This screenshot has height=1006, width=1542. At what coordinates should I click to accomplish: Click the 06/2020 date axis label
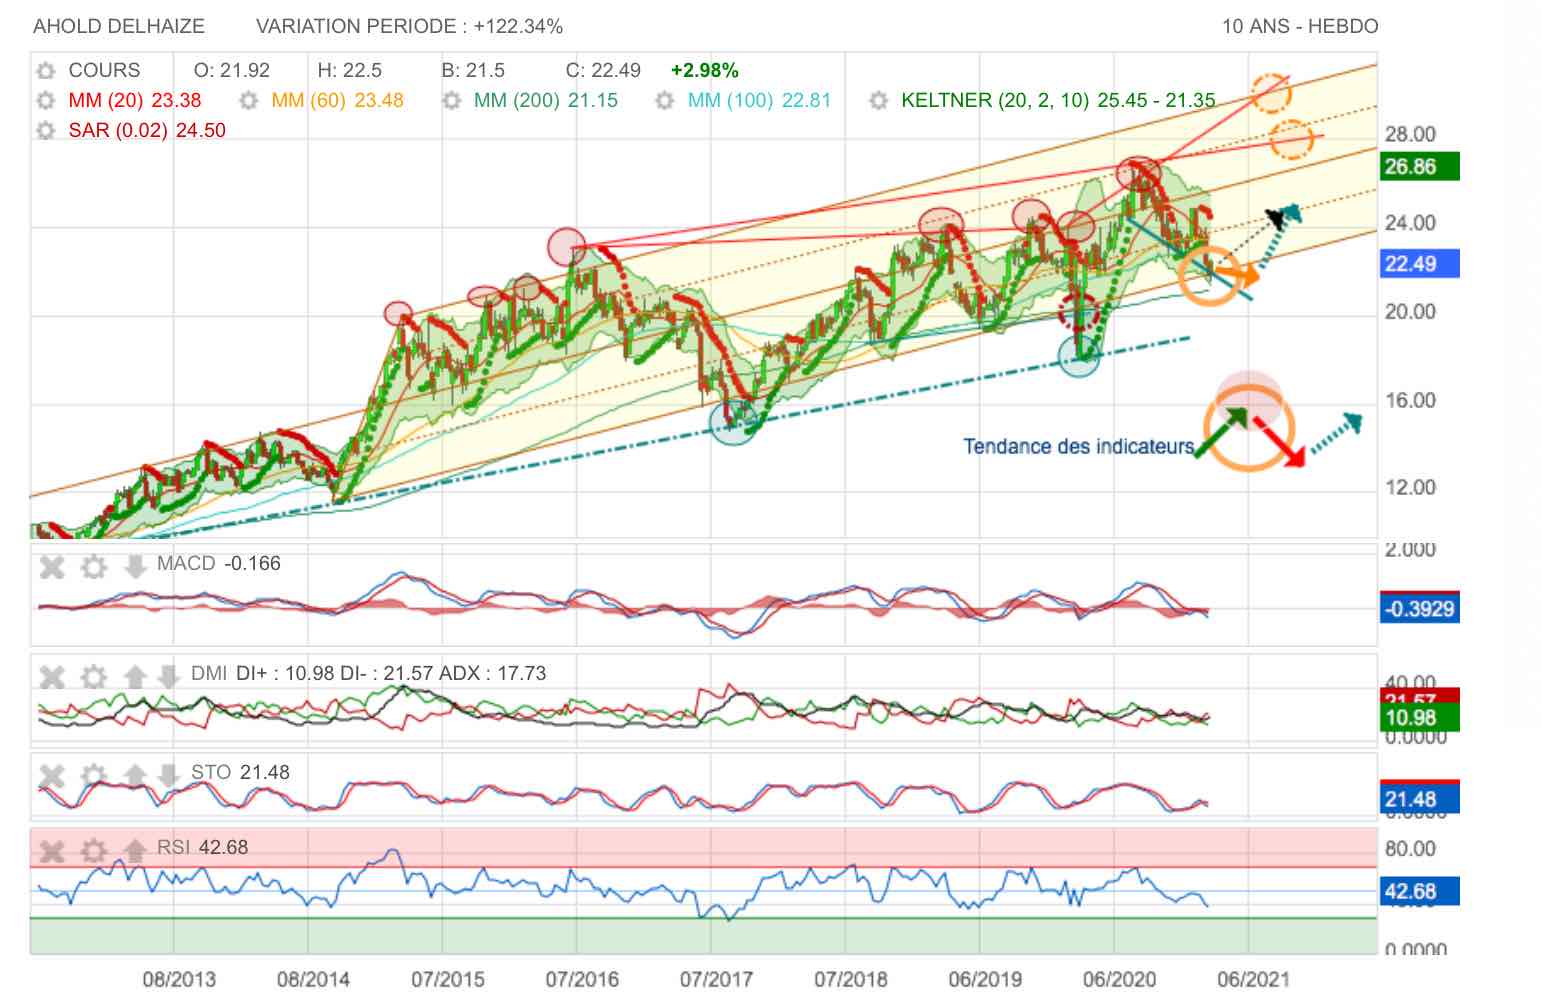[1119, 980]
